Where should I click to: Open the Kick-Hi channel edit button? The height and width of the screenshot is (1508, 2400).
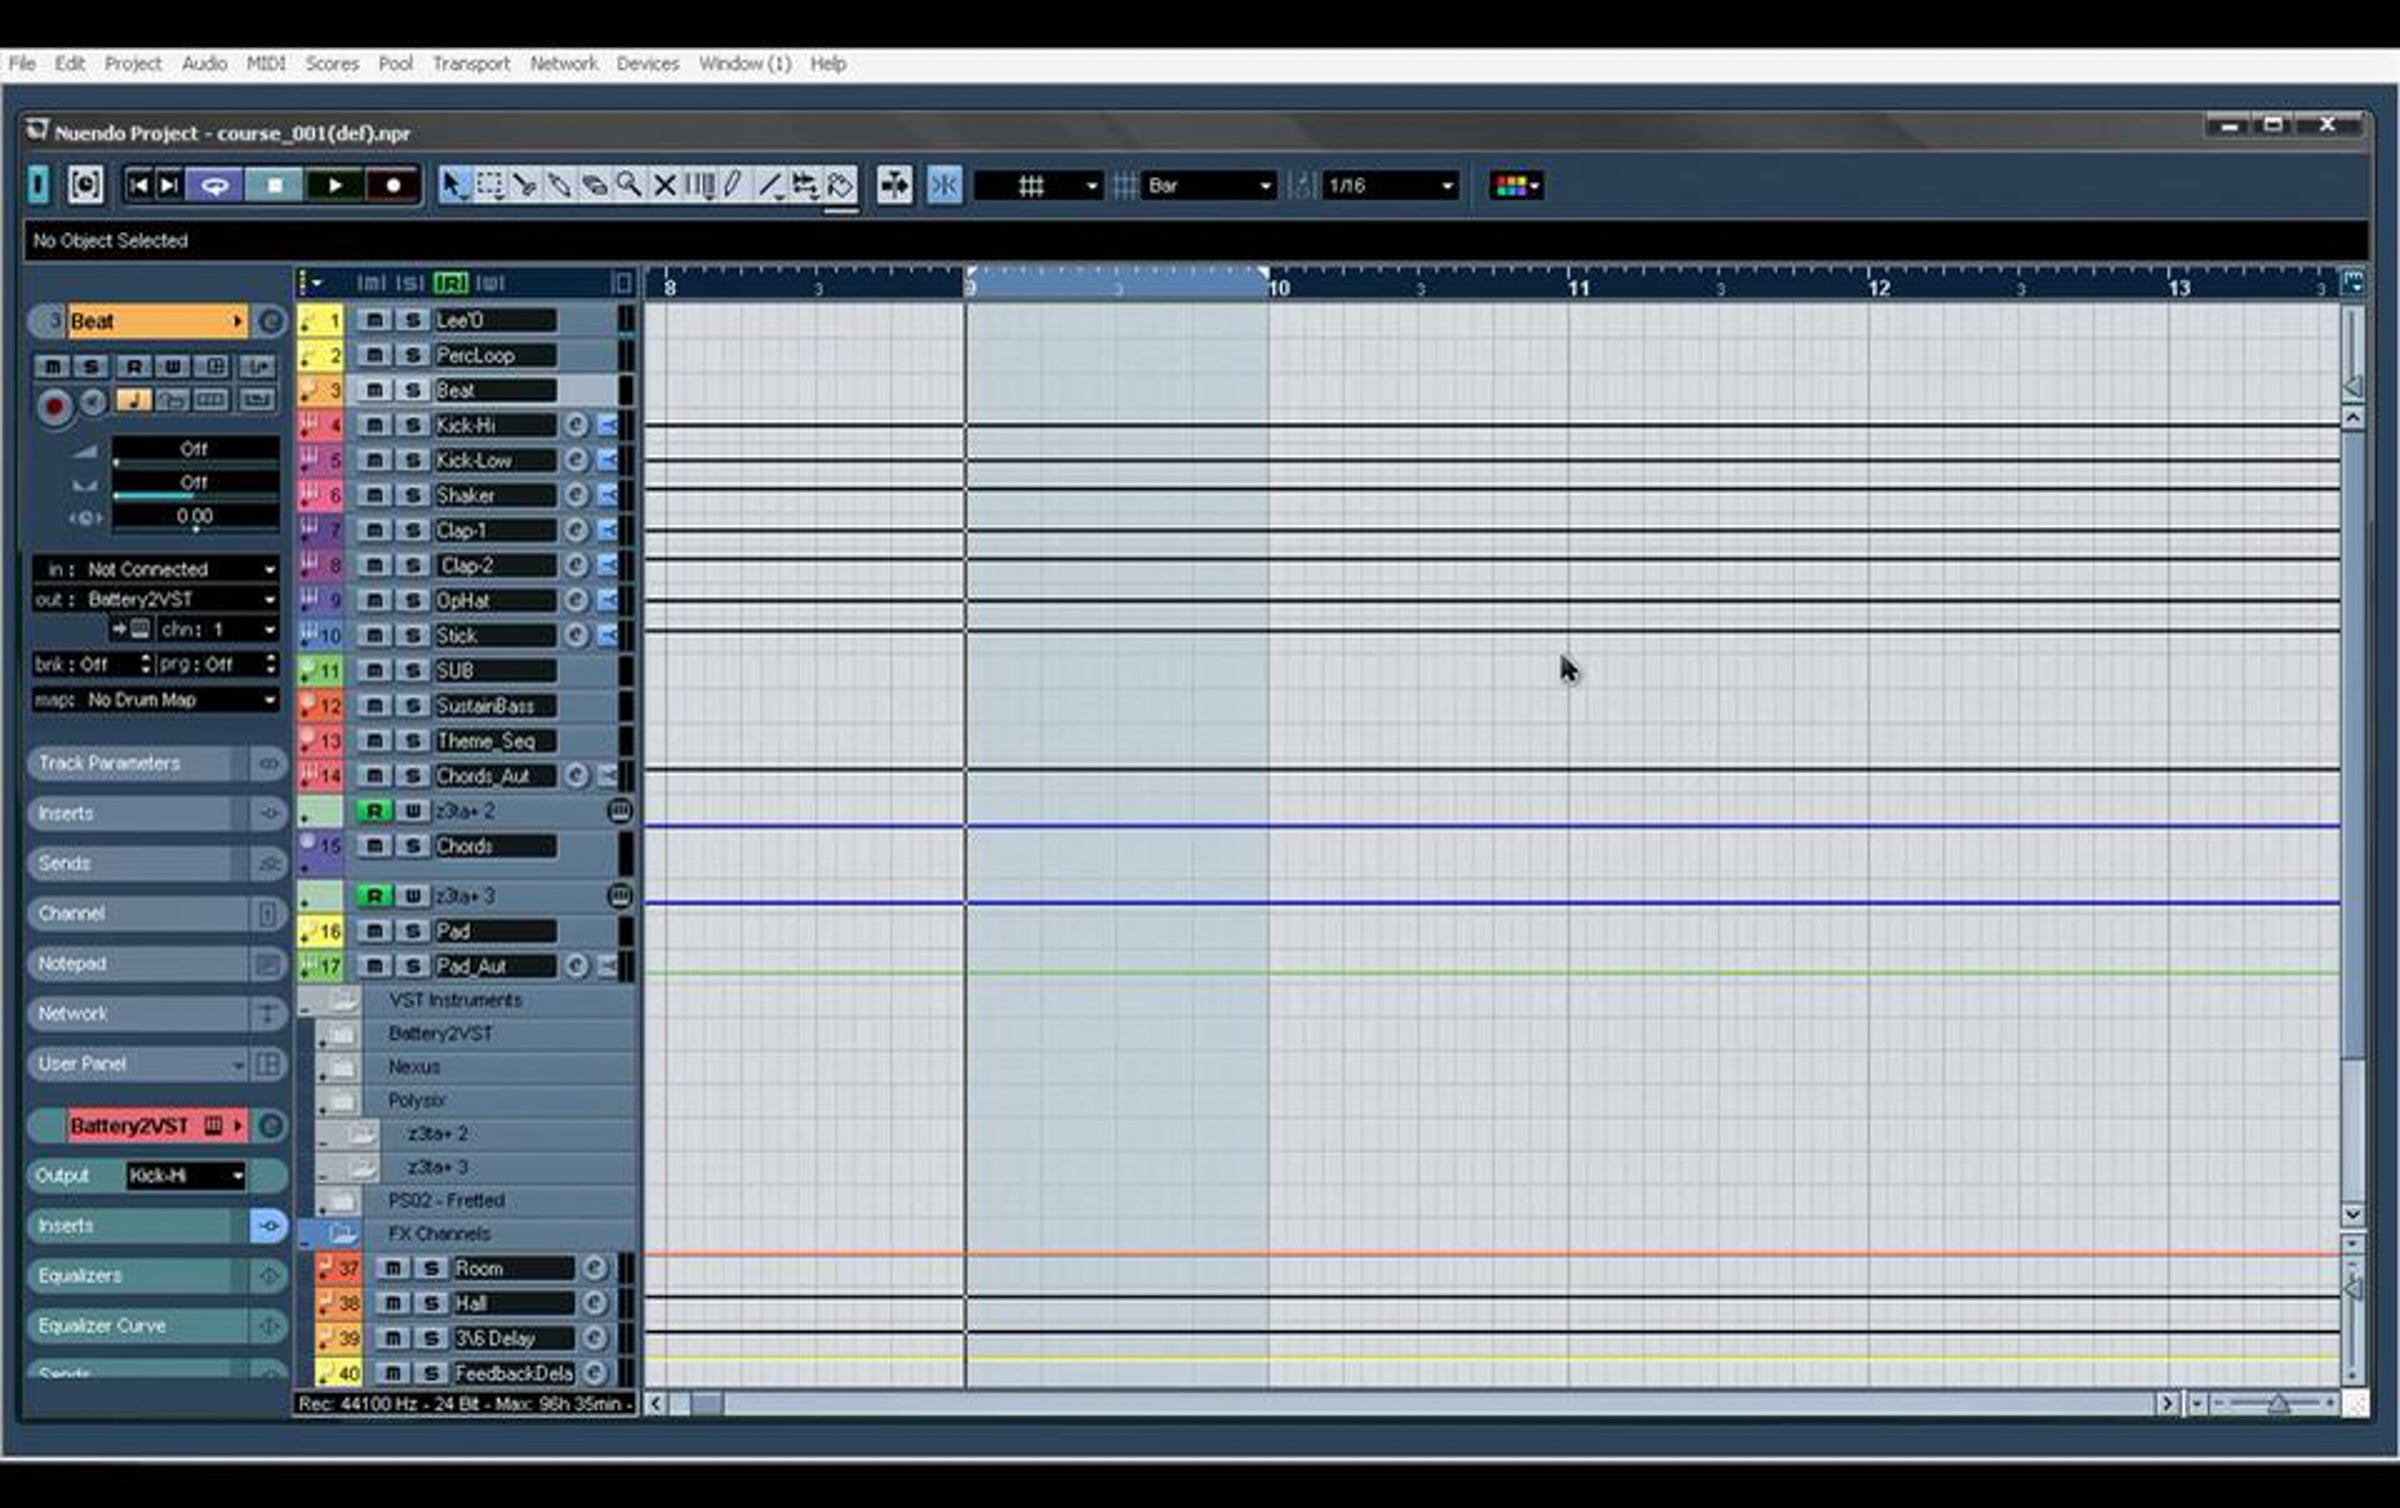point(577,425)
